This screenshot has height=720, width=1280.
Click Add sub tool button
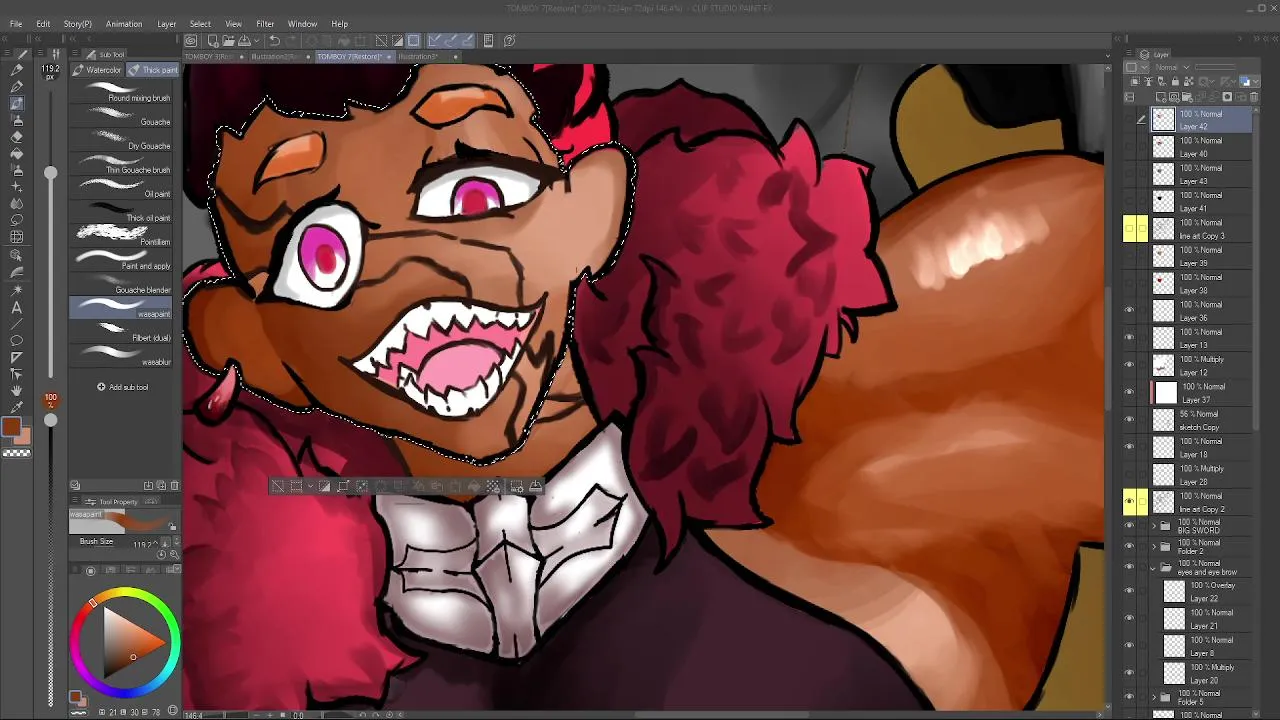tap(122, 387)
